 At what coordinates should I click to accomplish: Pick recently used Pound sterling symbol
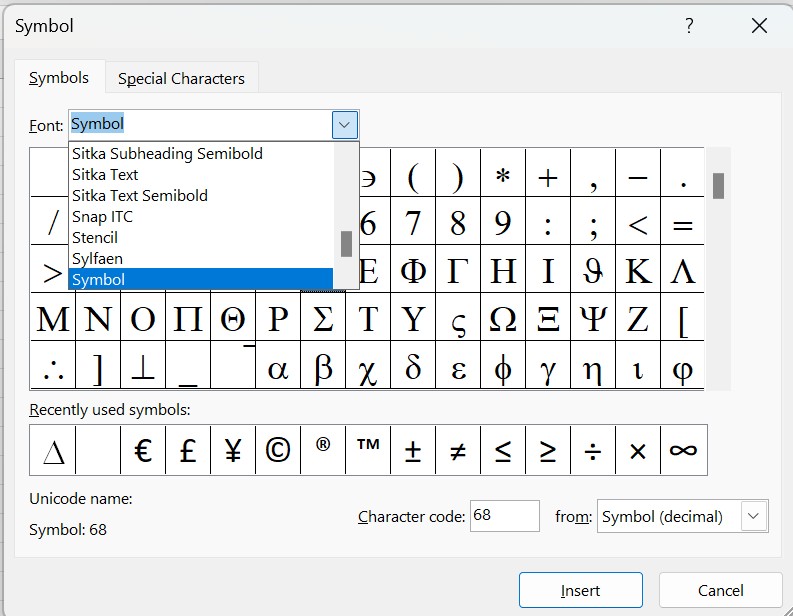[188, 450]
